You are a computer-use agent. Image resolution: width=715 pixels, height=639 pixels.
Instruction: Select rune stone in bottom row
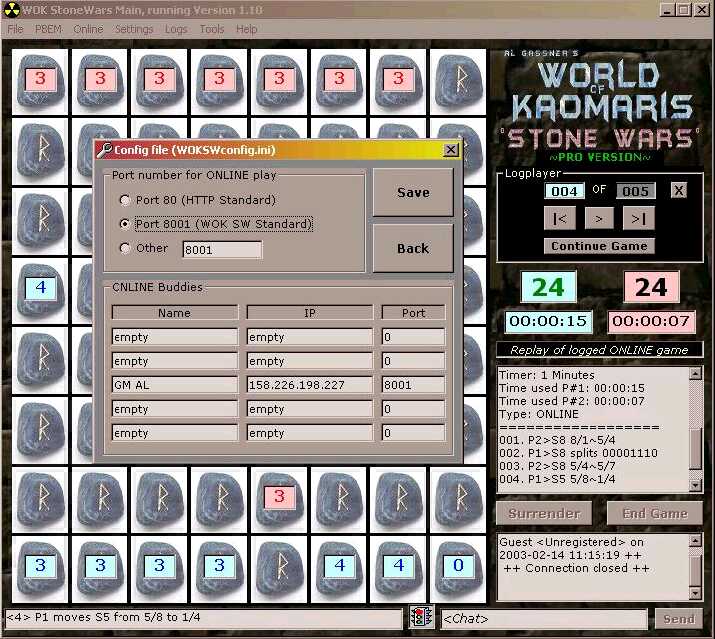(x=279, y=569)
